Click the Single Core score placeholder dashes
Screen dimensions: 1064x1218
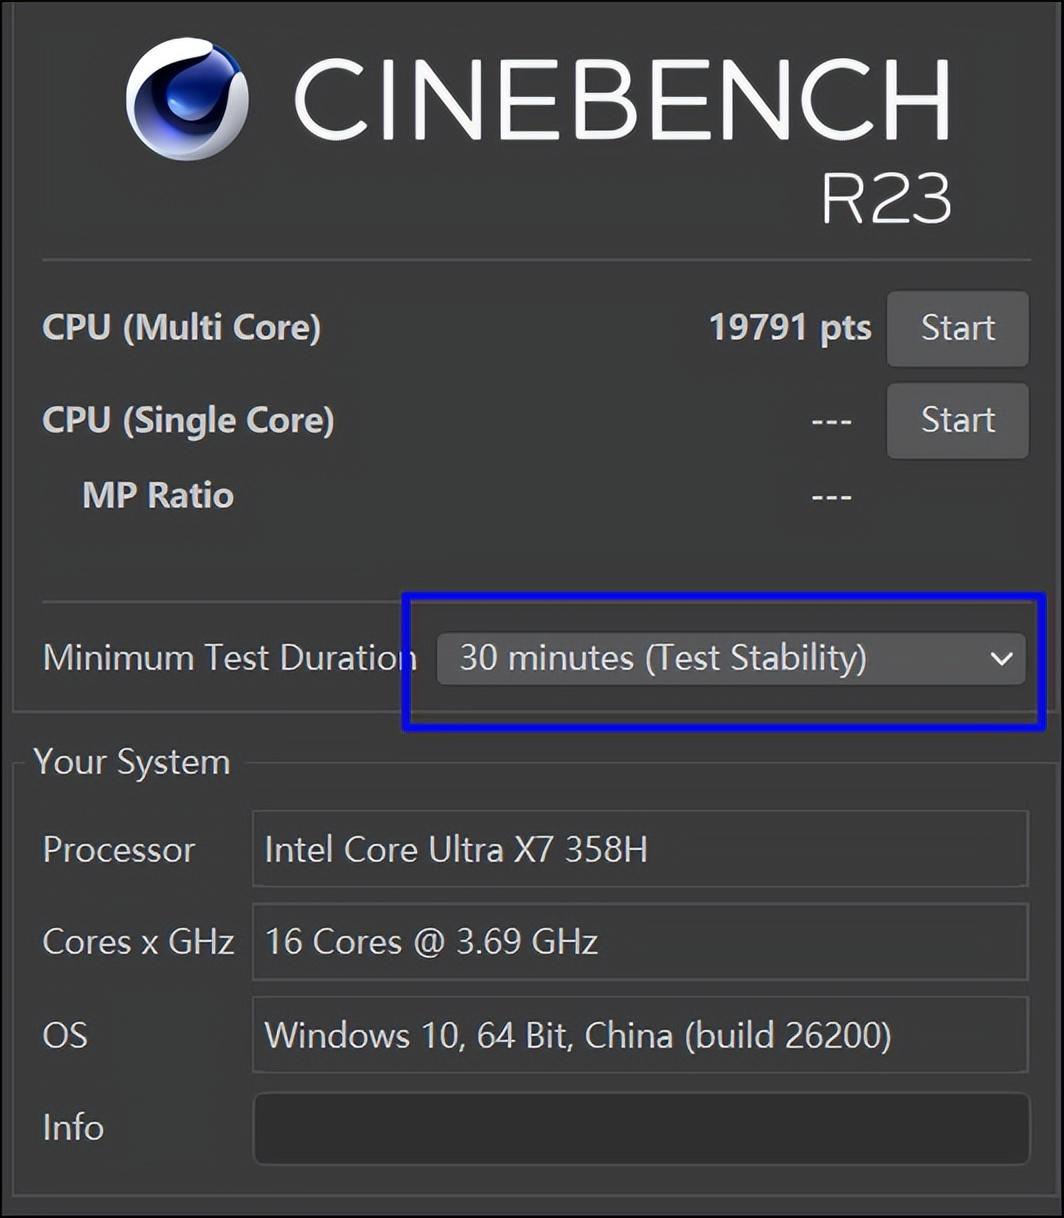pos(831,421)
